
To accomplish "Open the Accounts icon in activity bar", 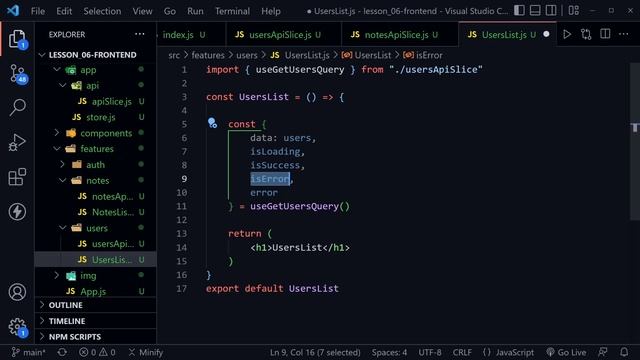I will (x=17, y=292).
